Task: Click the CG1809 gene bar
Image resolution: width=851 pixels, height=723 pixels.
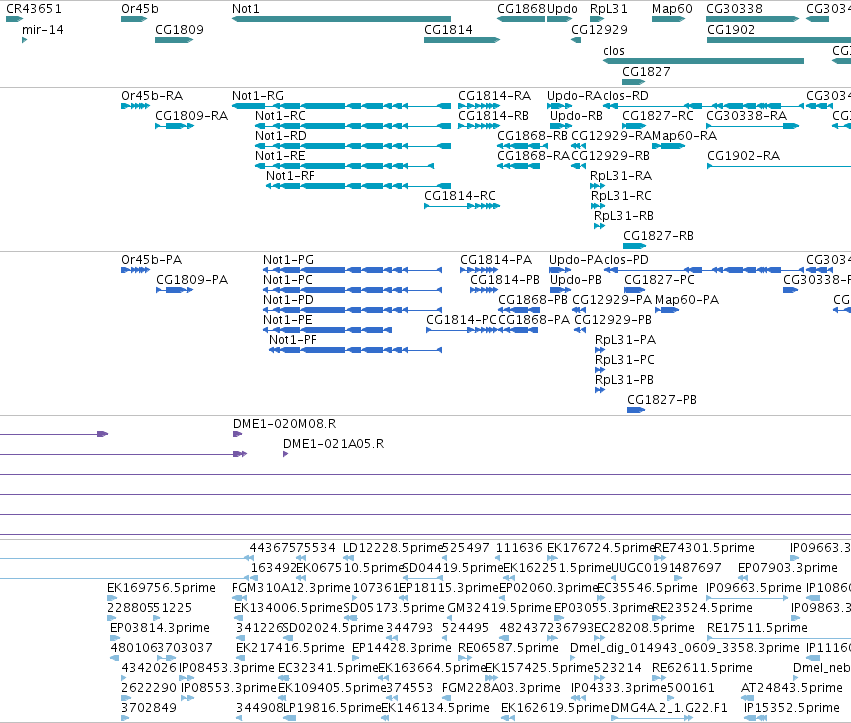Action: coord(174,40)
